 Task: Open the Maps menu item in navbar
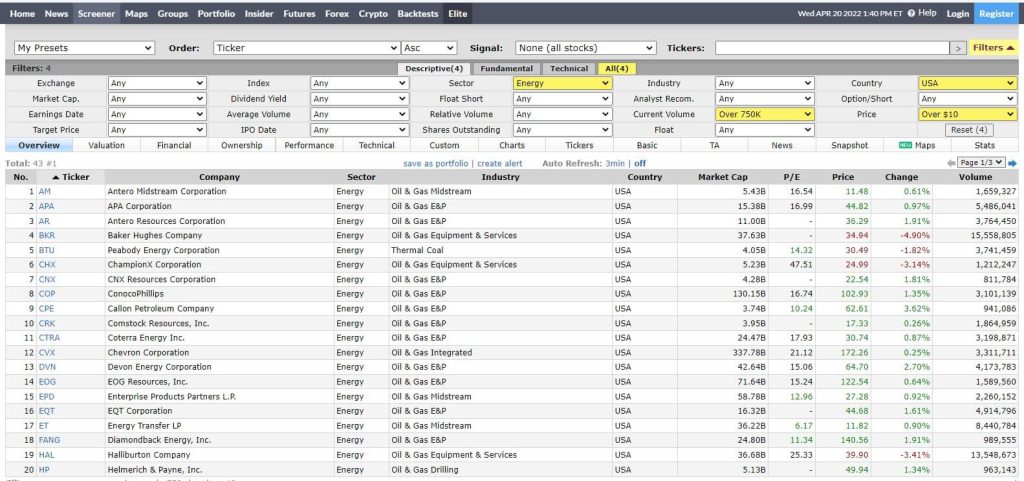click(x=136, y=14)
